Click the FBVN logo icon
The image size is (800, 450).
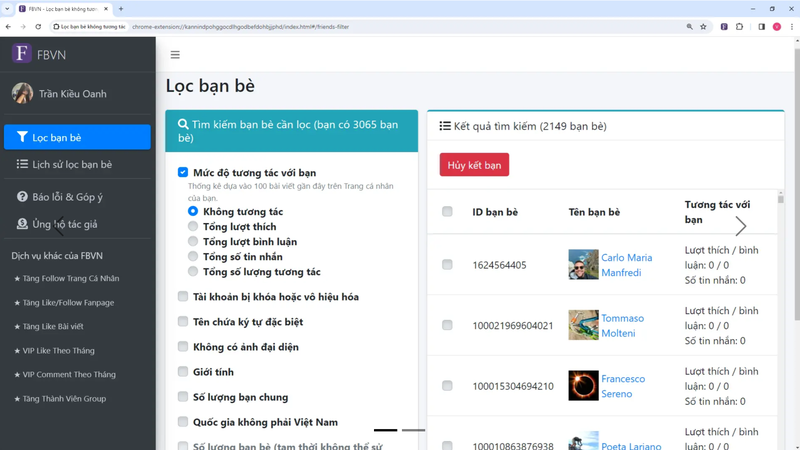tap(21, 54)
